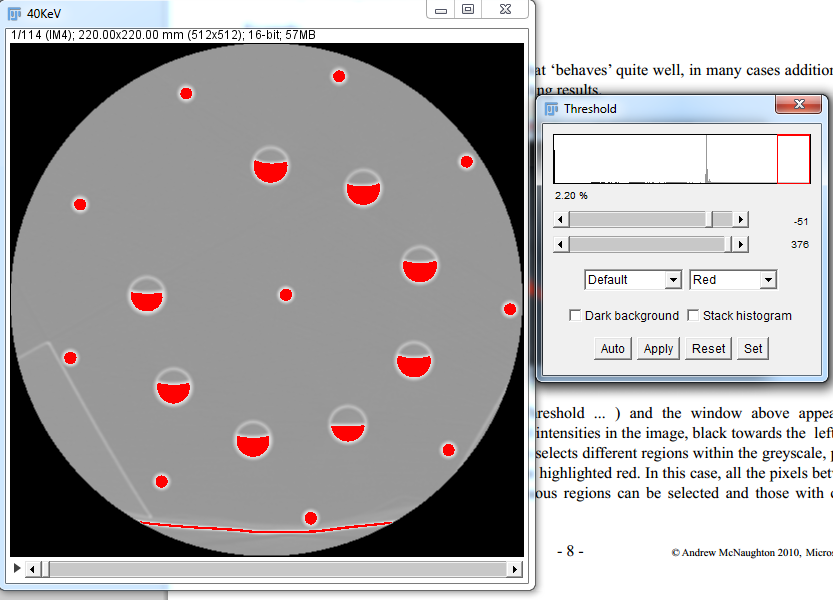Image resolution: width=833 pixels, height=600 pixels.
Task: Enable the Dark background checkbox
Action: coord(575,316)
